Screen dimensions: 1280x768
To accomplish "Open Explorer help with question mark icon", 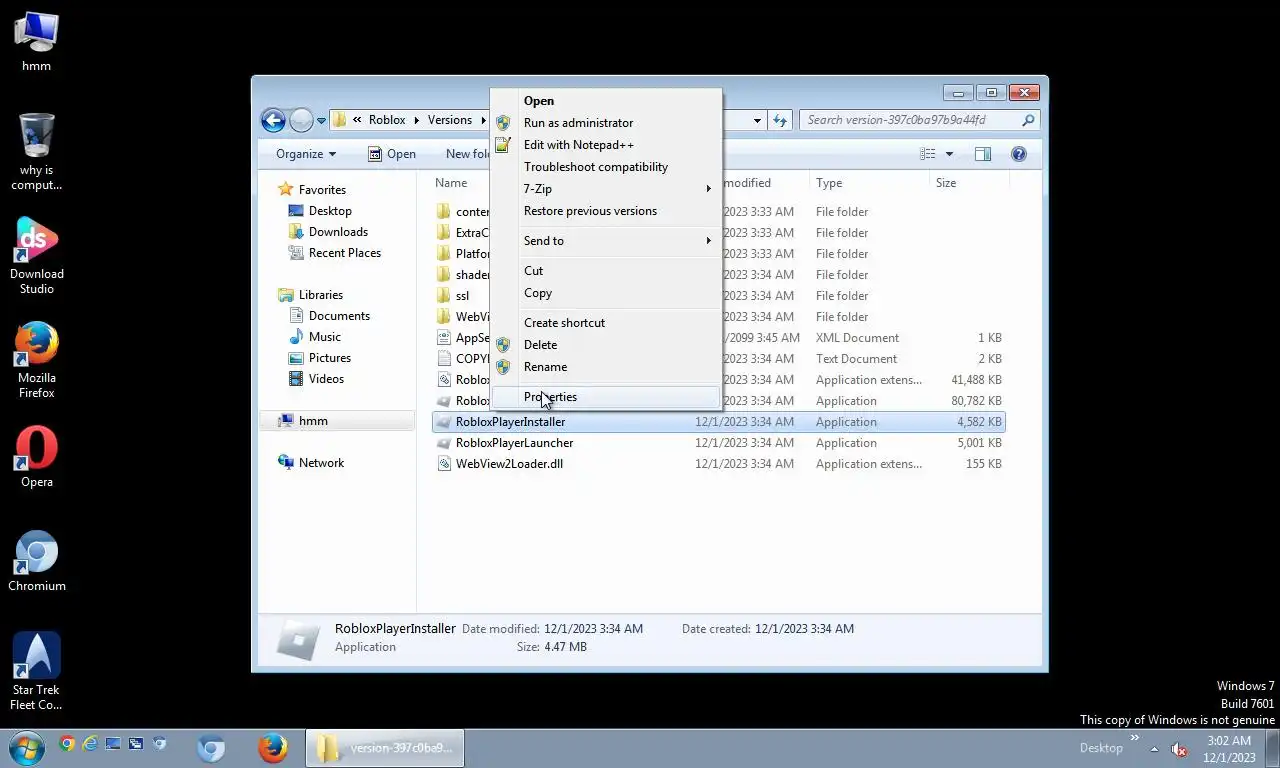I will coord(1019,154).
